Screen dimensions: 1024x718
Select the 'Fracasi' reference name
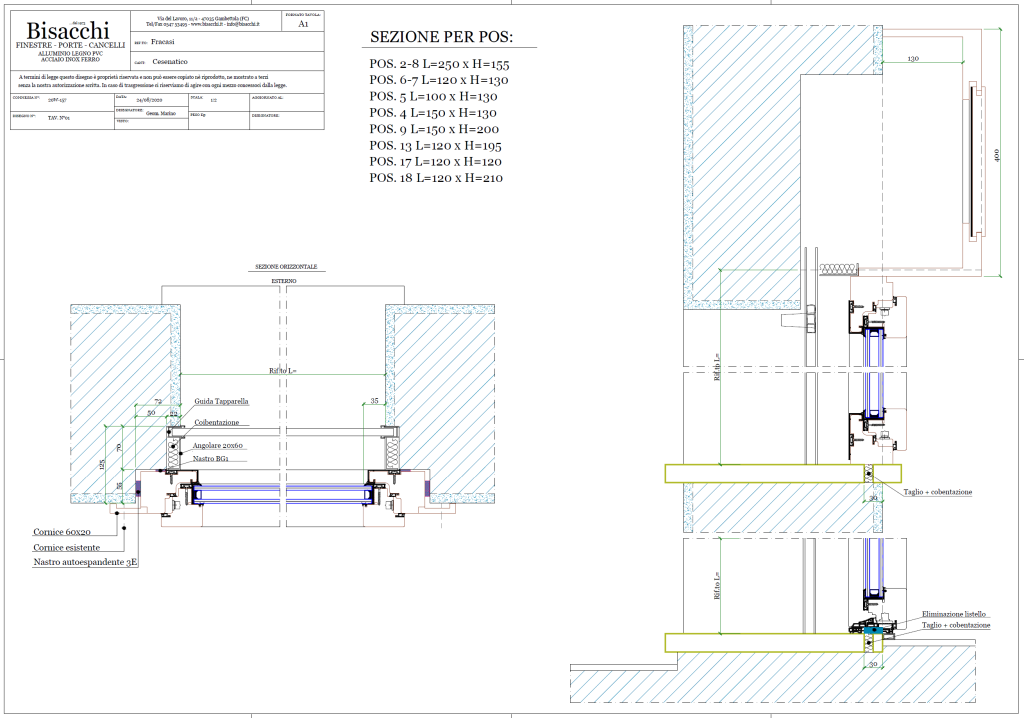(x=163, y=41)
